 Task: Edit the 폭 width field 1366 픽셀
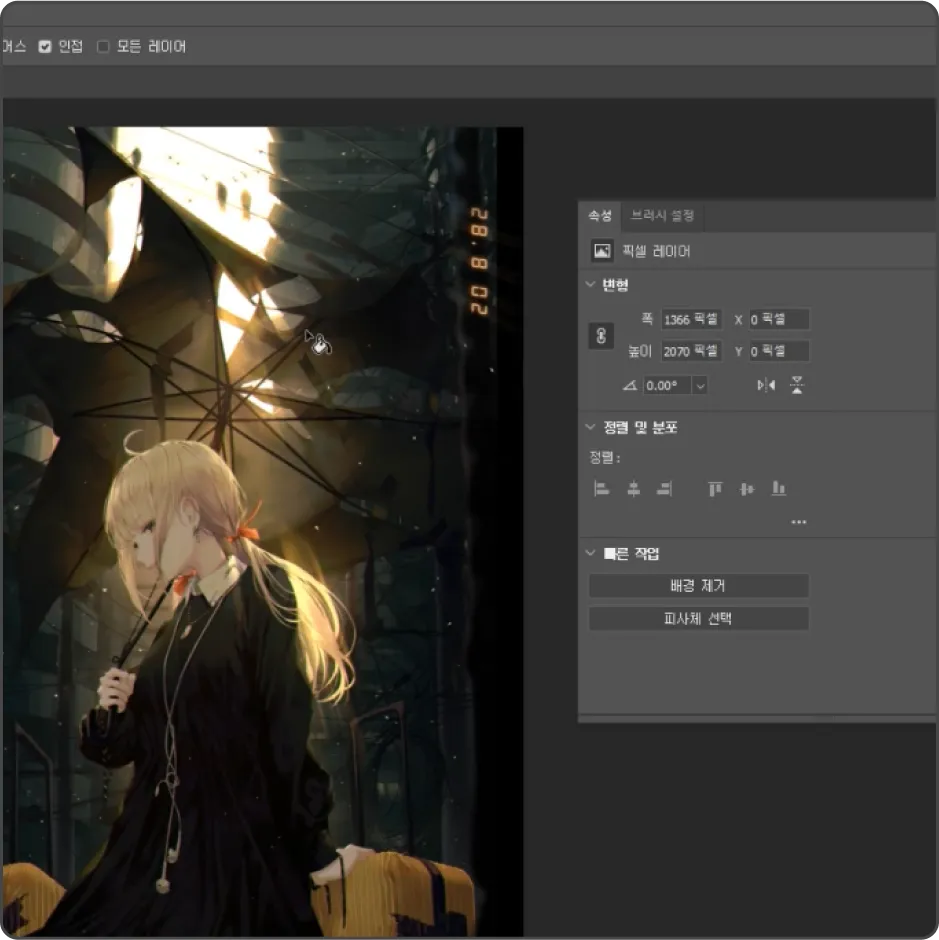pos(691,320)
